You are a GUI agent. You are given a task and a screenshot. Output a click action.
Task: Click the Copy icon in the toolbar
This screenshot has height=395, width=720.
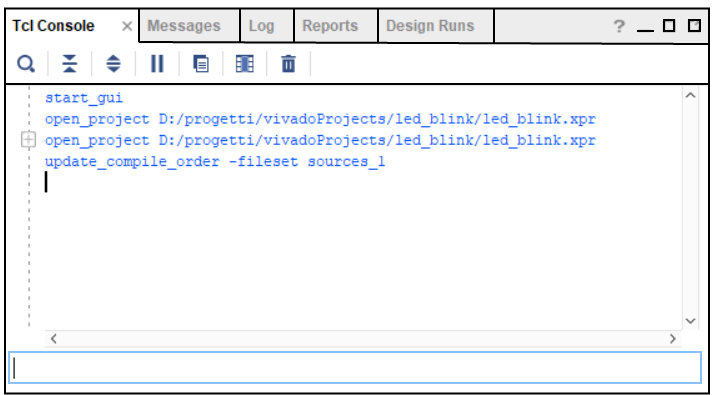pyautogui.click(x=201, y=63)
